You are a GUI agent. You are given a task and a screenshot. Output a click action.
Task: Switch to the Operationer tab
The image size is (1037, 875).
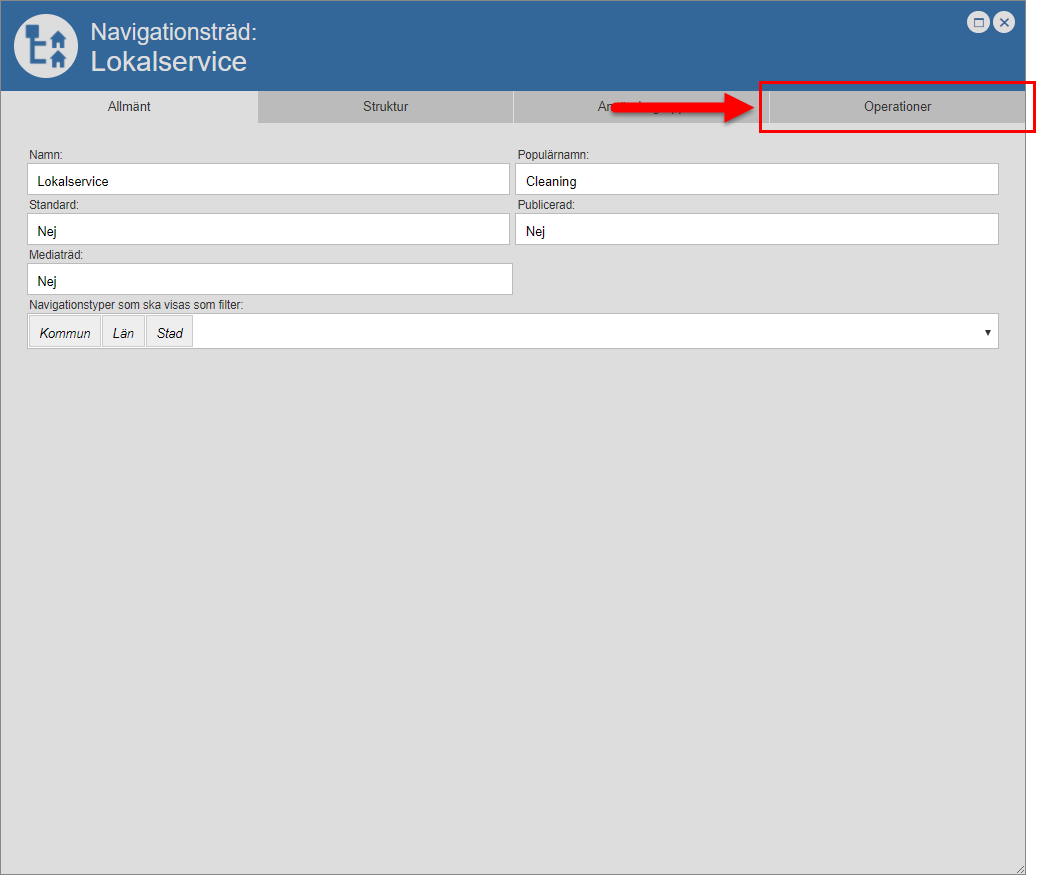pyautogui.click(x=897, y=106)
